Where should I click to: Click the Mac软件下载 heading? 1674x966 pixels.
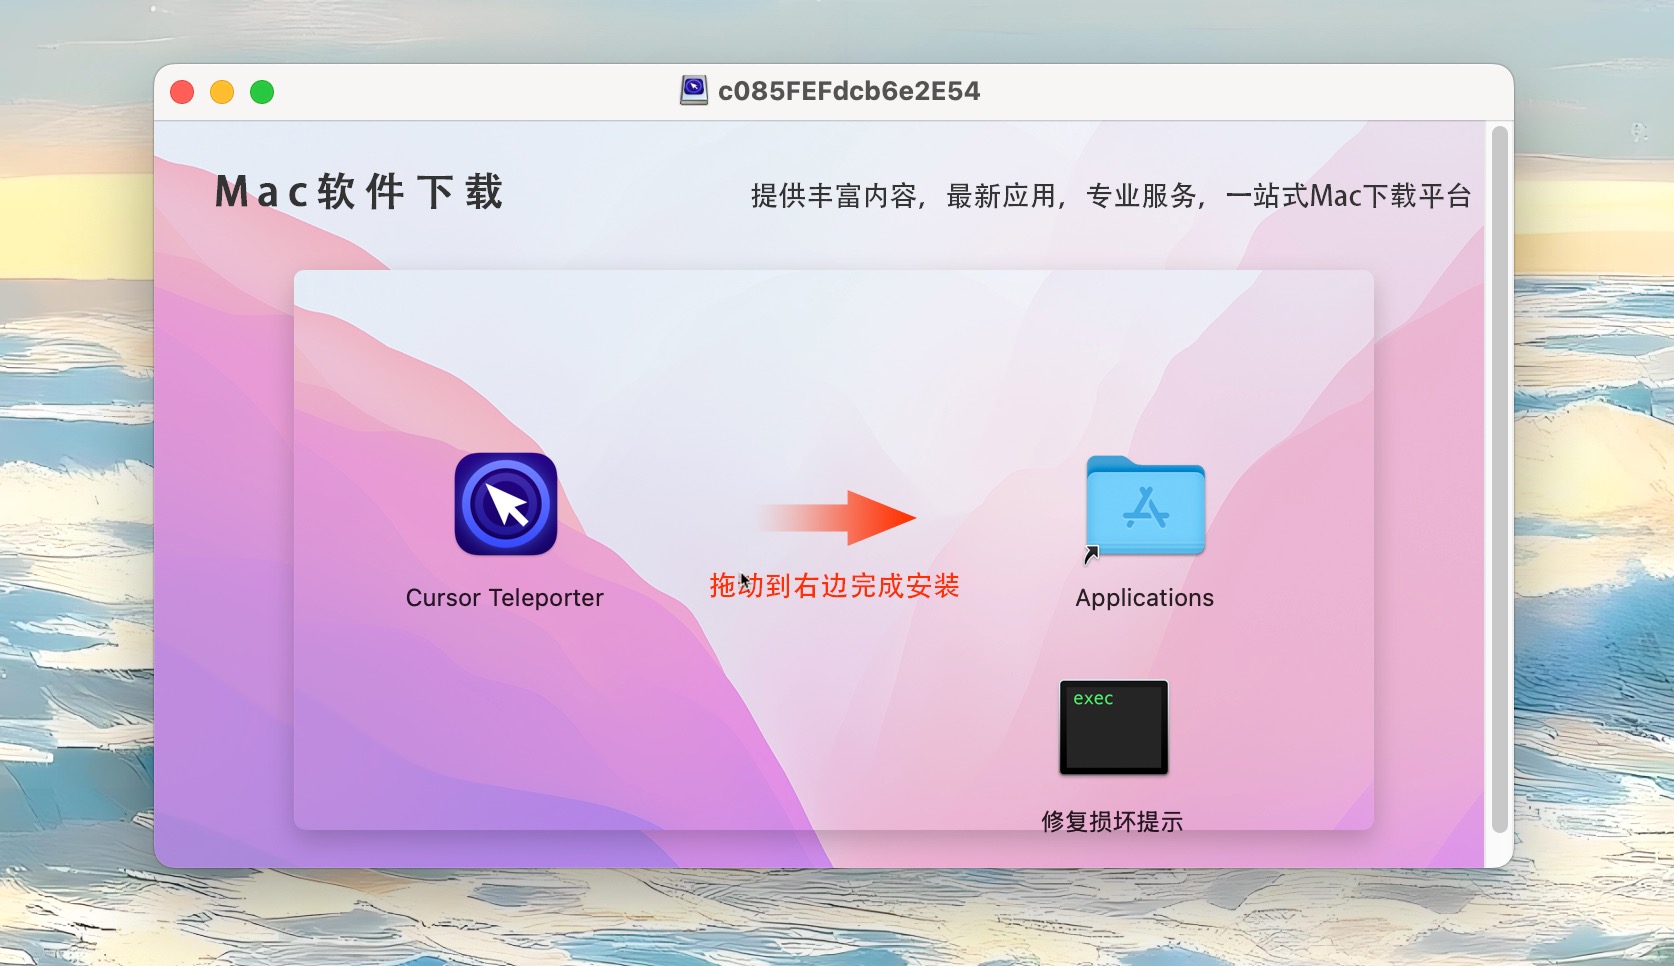[359, 192]
